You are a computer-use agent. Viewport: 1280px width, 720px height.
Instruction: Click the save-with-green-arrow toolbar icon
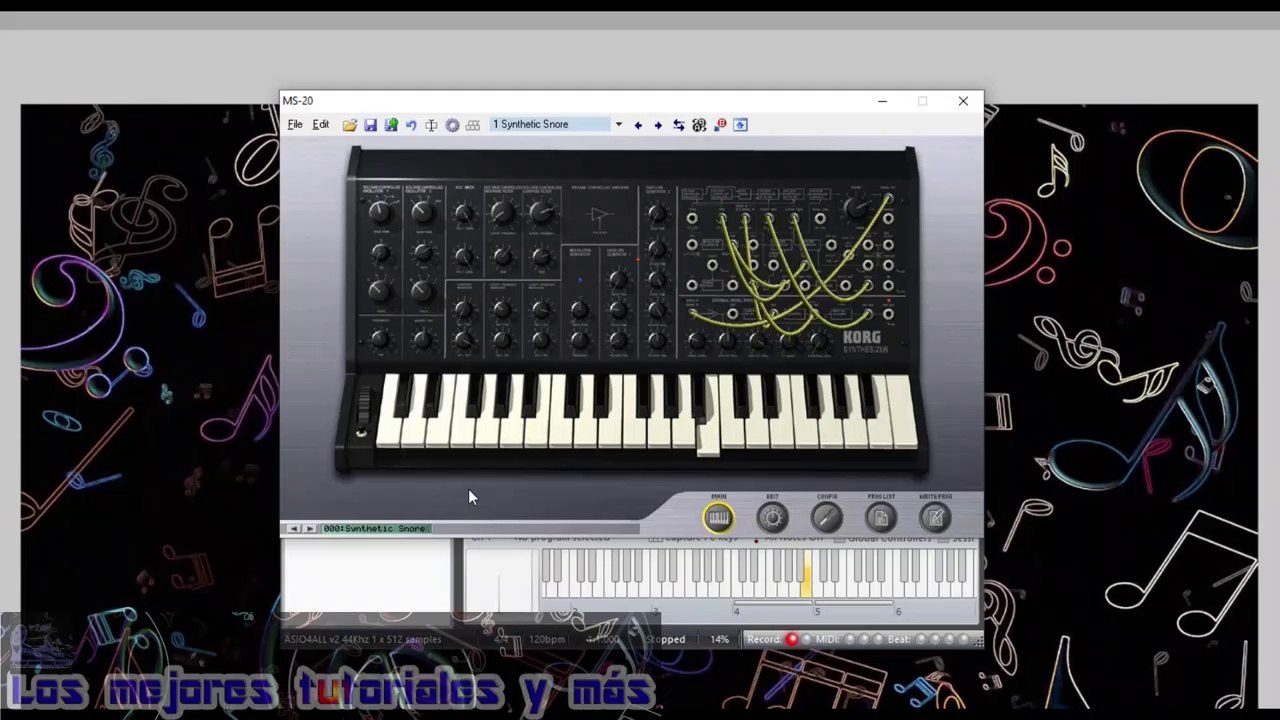391,125
